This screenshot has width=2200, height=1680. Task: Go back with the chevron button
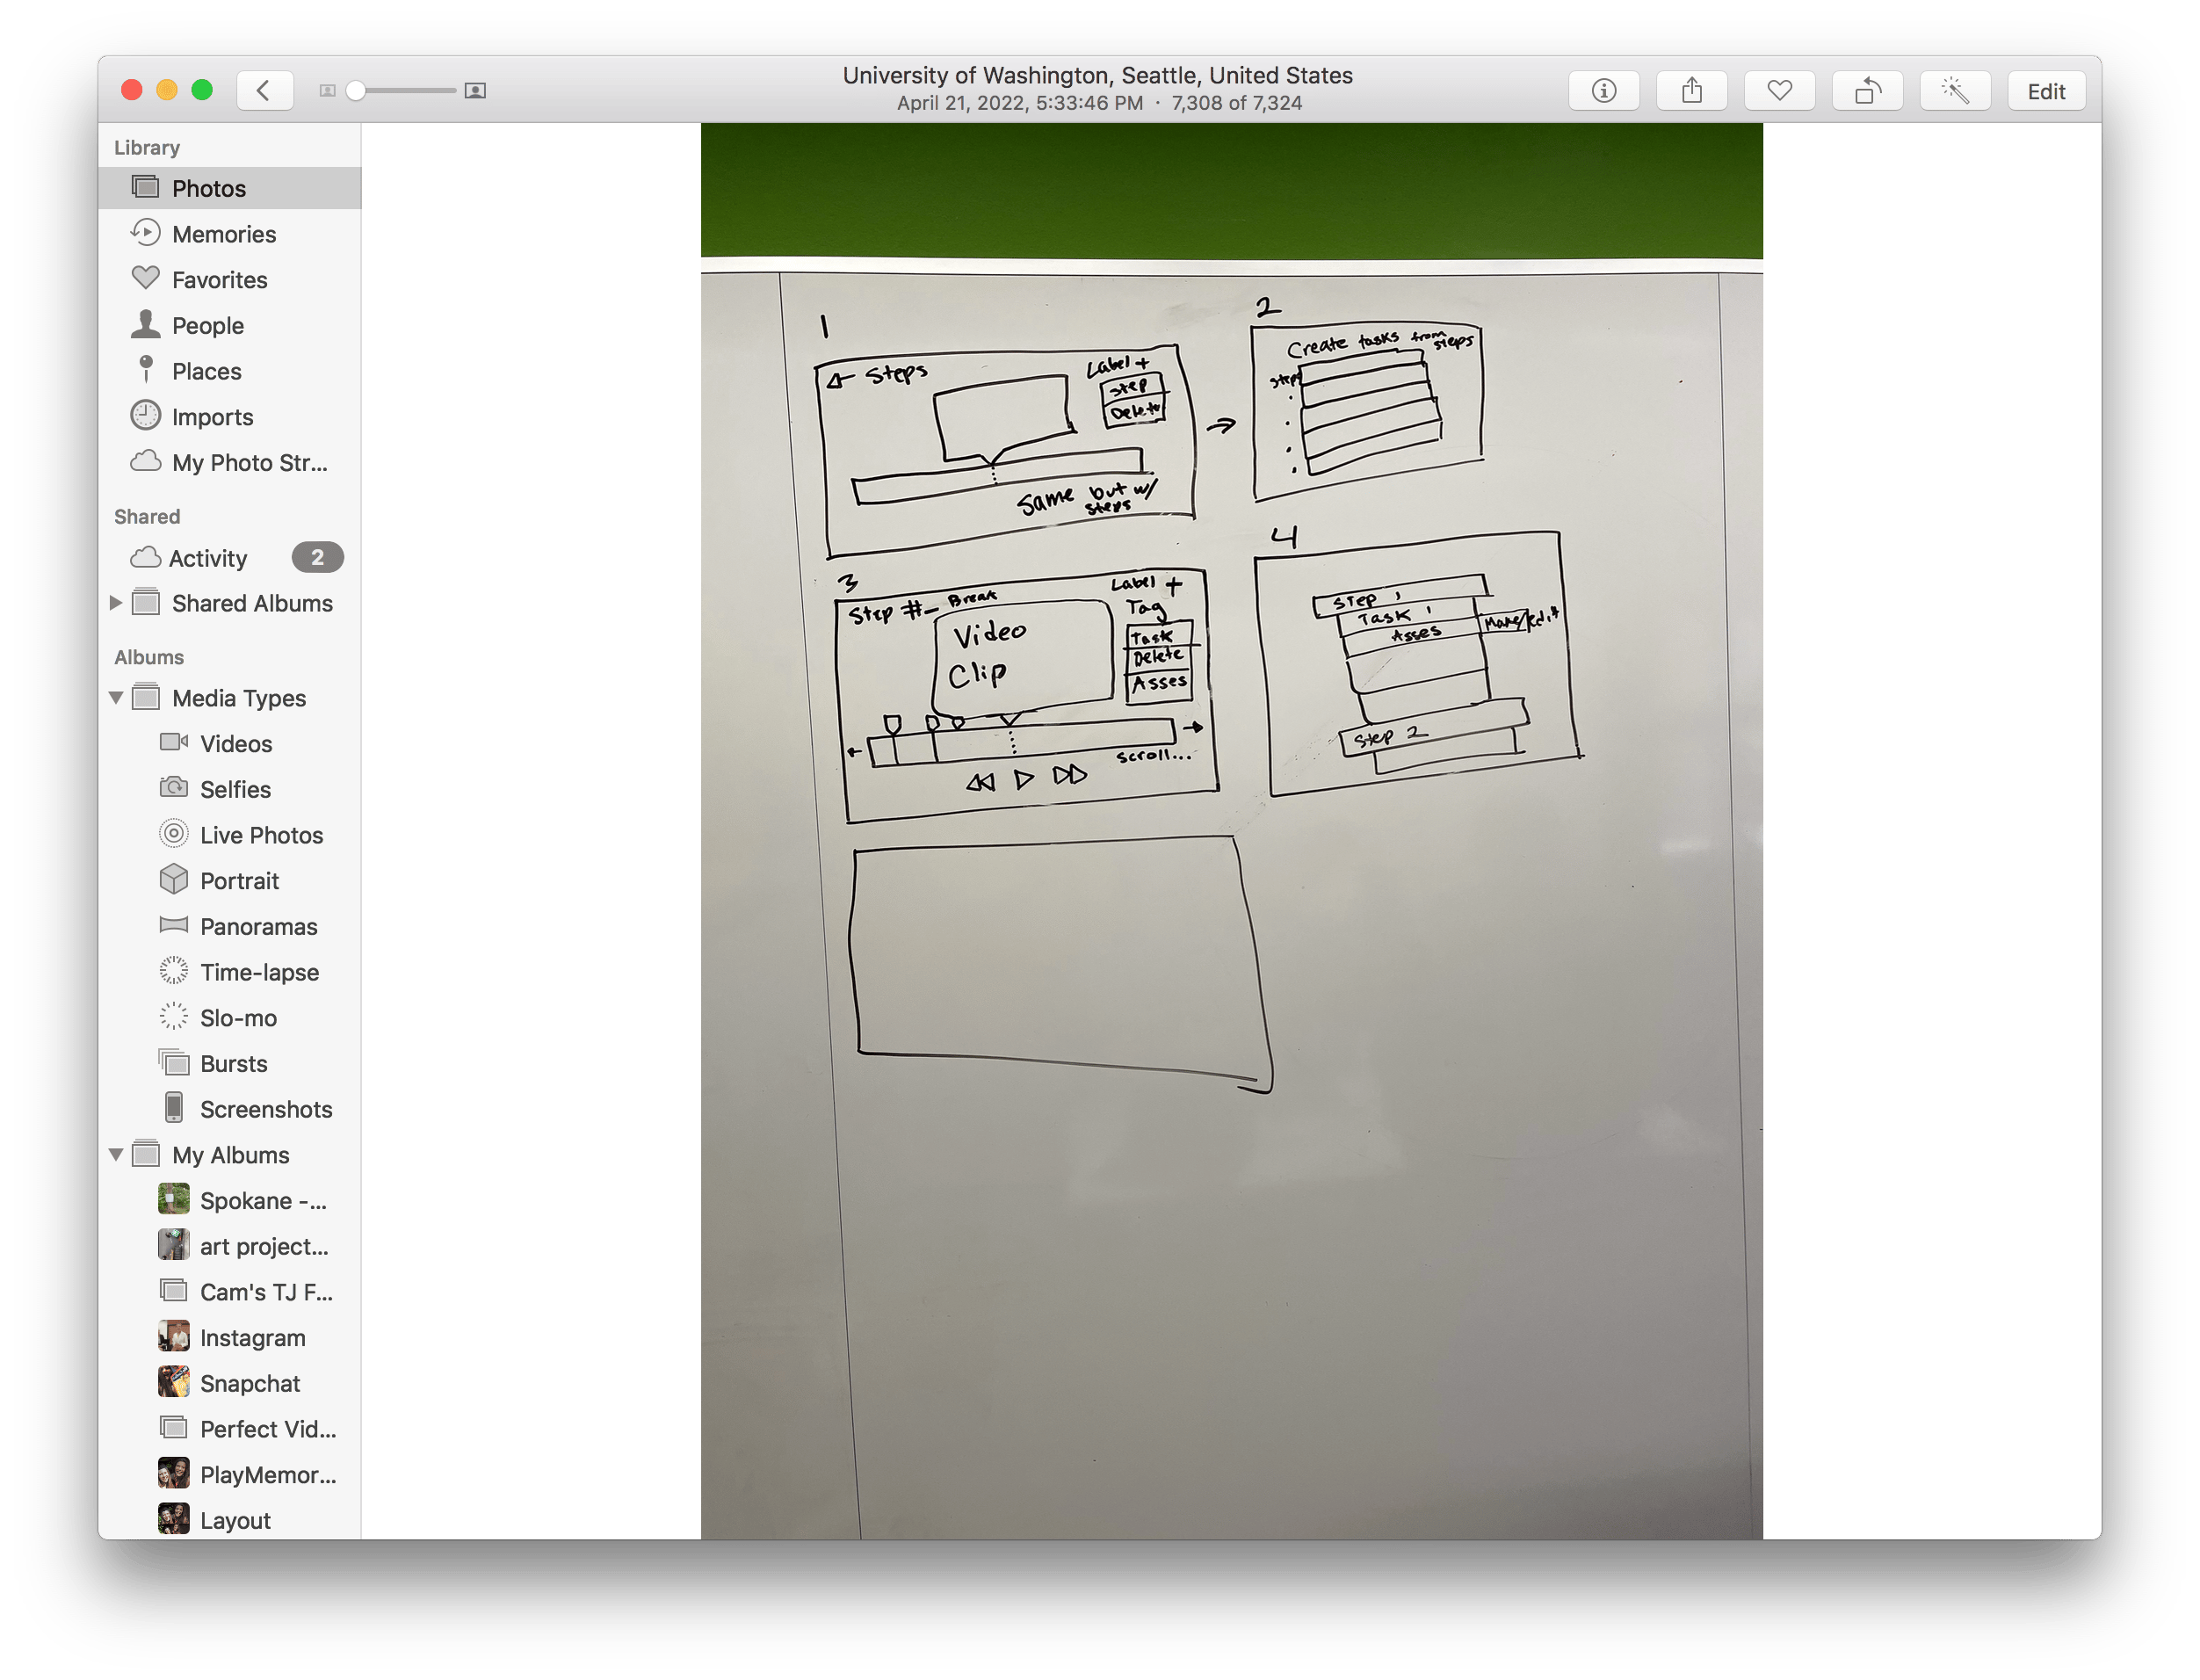(264, 91)
